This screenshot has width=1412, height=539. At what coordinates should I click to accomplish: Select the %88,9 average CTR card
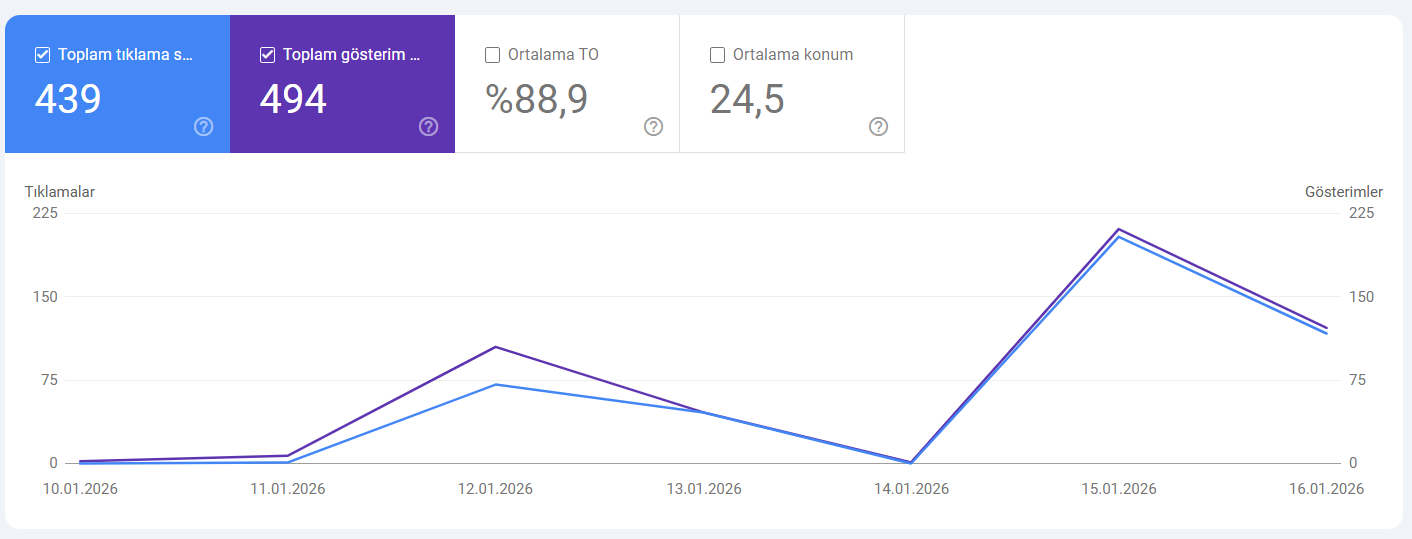click(x=567, y=84)
